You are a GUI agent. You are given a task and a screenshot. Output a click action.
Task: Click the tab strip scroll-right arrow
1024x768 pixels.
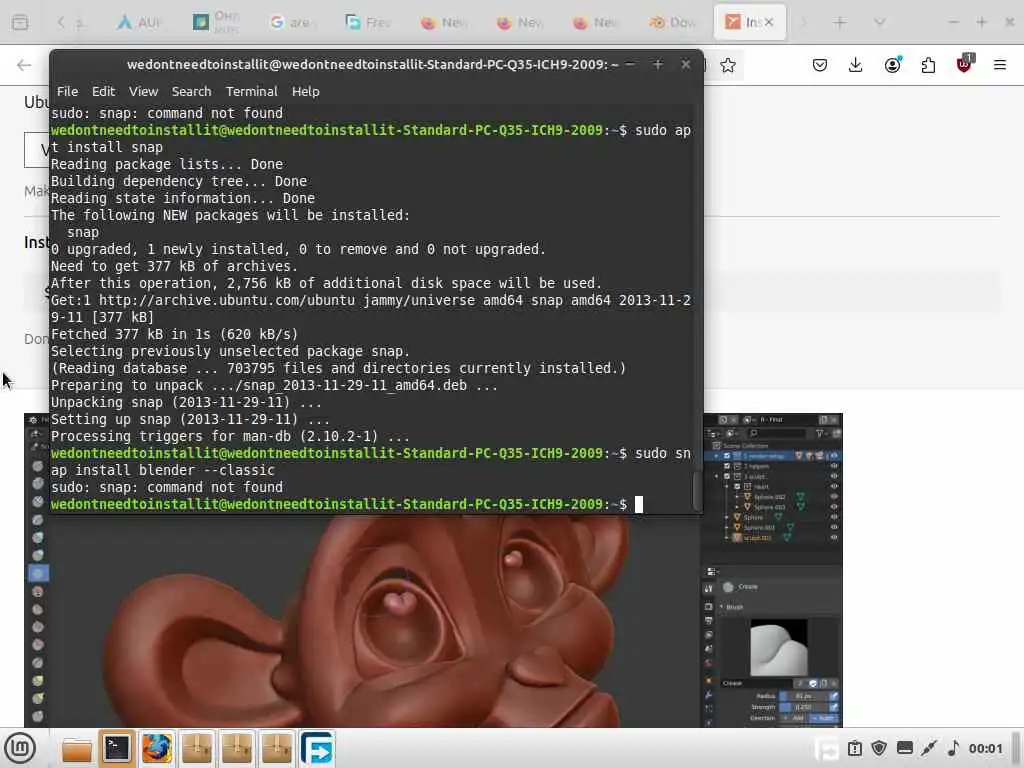(x=803, y=22)
